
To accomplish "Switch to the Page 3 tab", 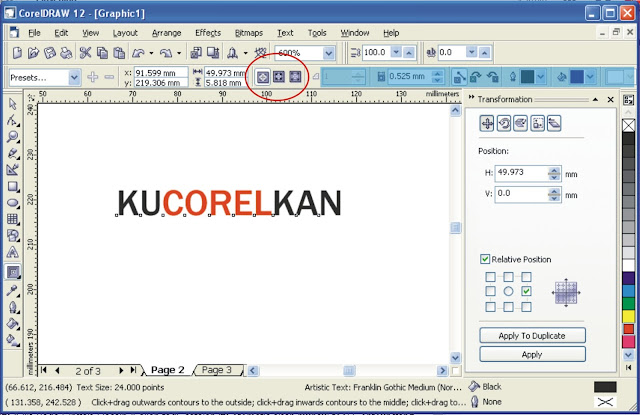I will (217, 370).
